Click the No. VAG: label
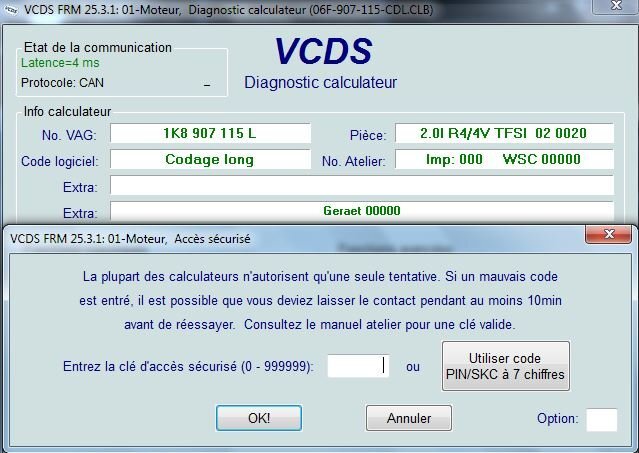639x453 pixels. click(x=69, y=135)
